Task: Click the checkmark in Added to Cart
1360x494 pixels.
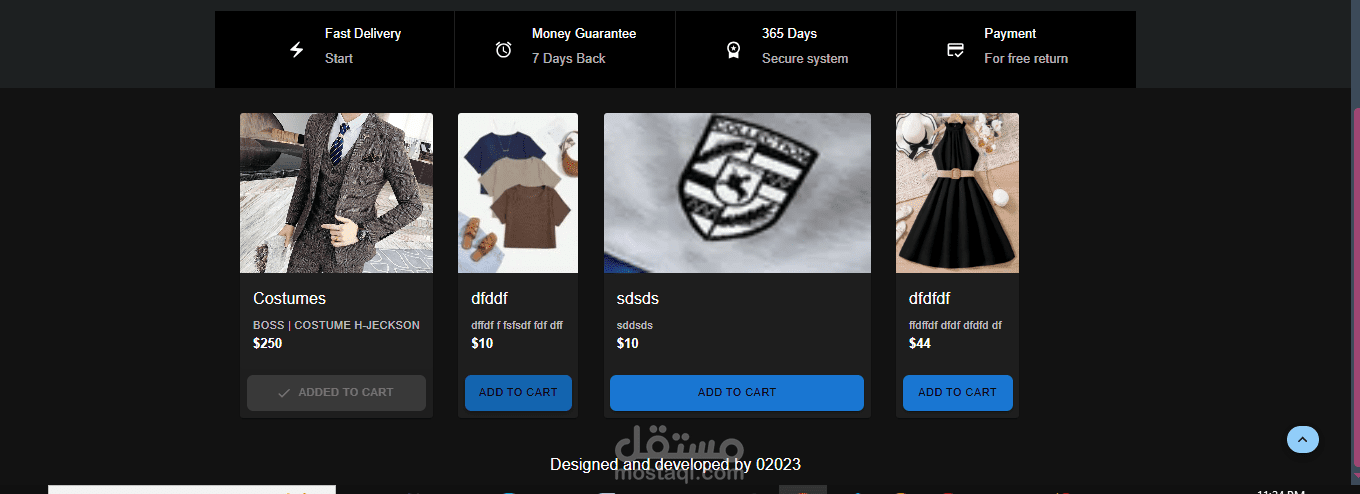Action: click(x=284, y=393)
